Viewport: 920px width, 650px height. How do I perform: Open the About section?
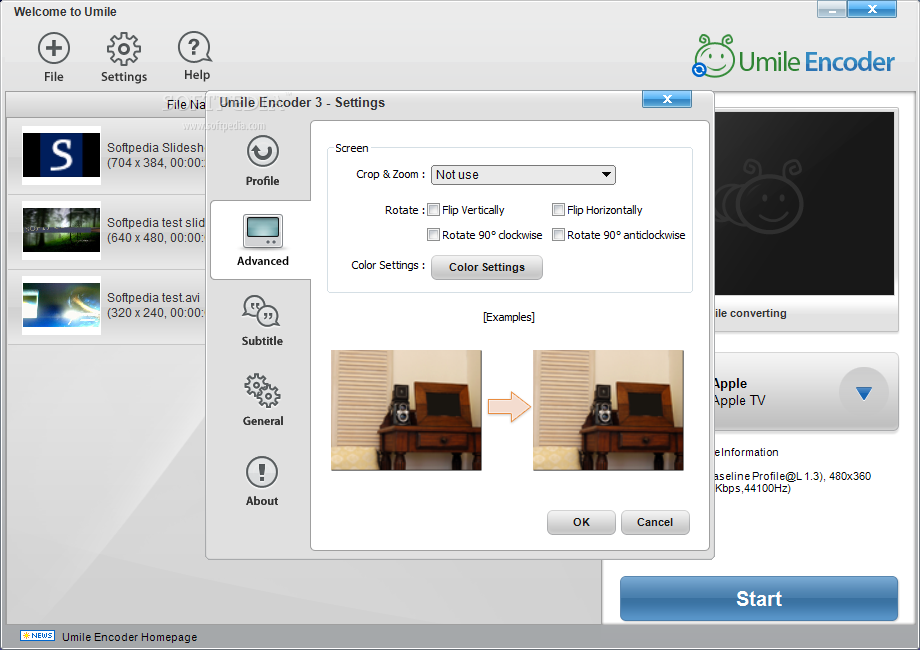pos(262,481)
